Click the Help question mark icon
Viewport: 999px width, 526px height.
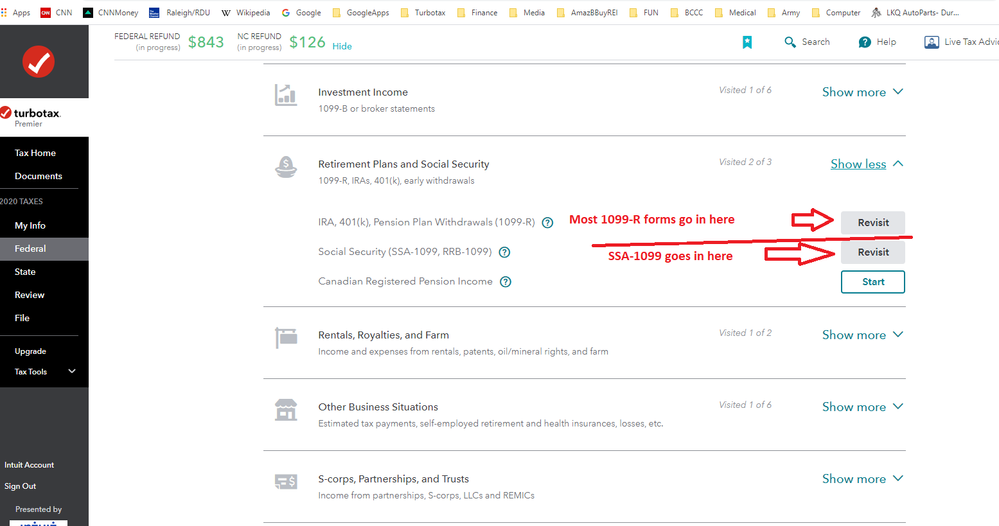click(x=865, y=42)
